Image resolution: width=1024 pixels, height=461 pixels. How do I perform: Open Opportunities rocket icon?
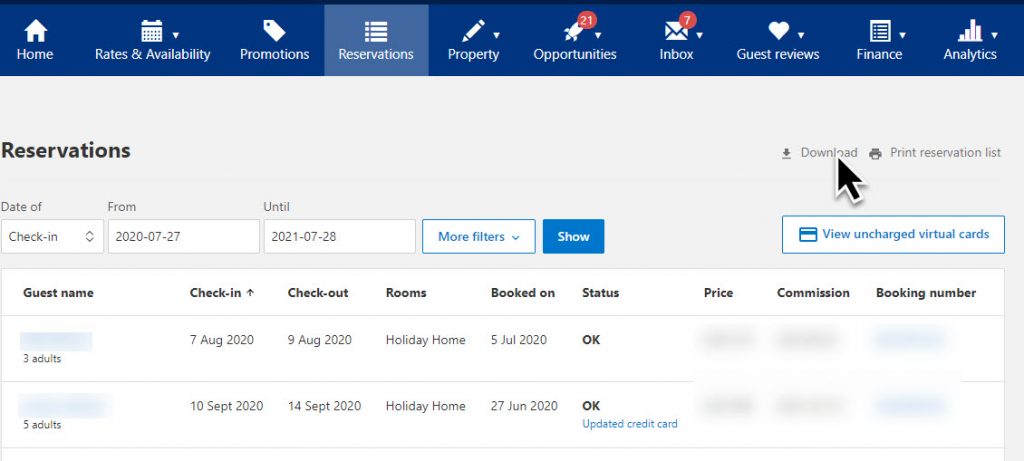point(574,31)
